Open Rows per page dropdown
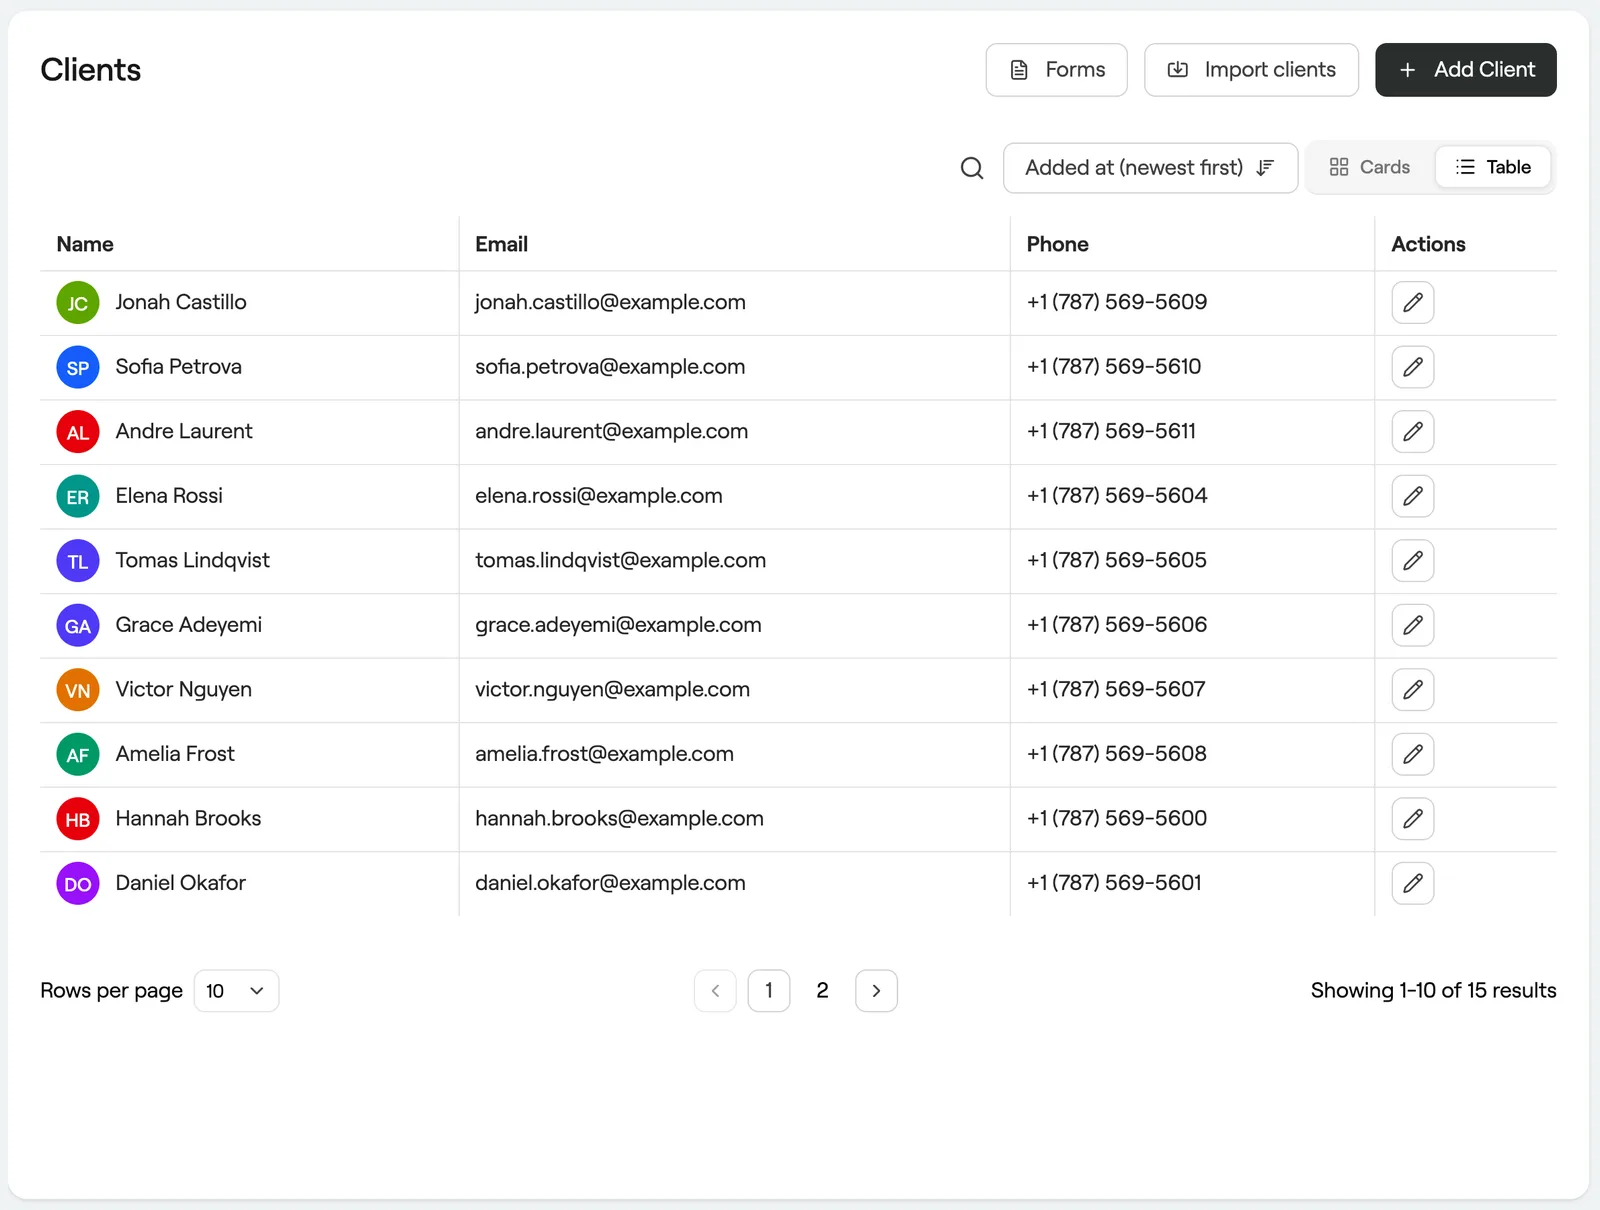1600x1210 pixels. click(236, 991)
